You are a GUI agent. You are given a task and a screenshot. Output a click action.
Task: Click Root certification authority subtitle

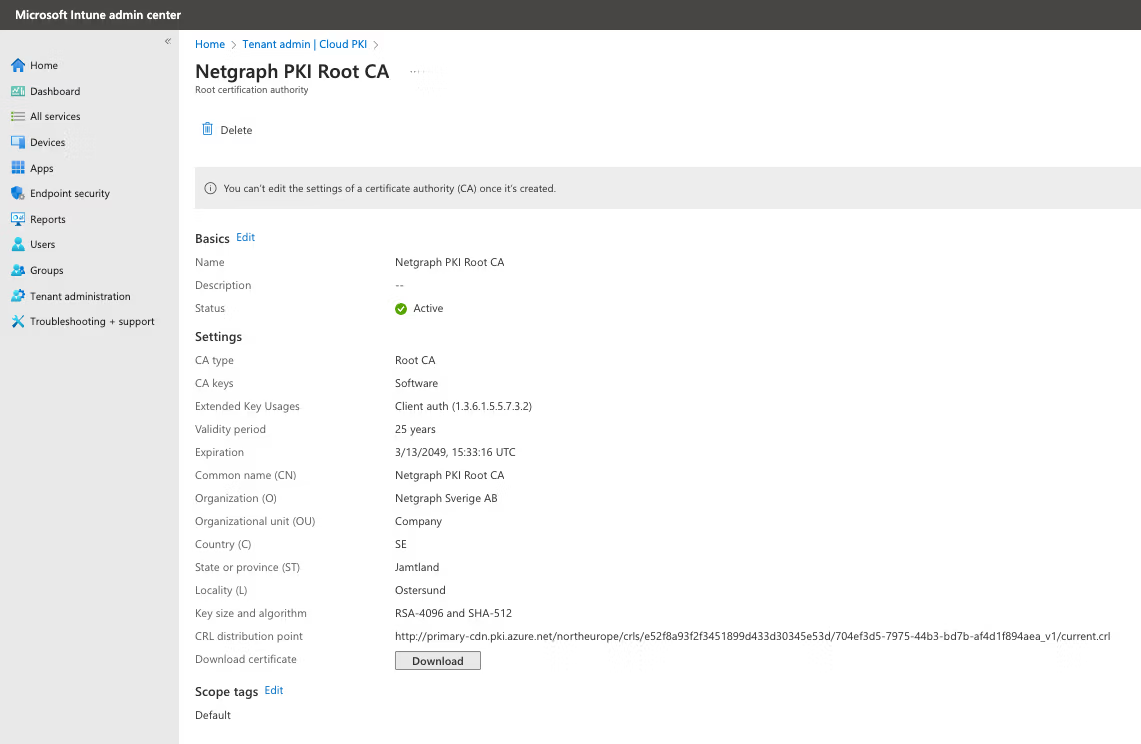pyautogui.click(x=252, y=90)
